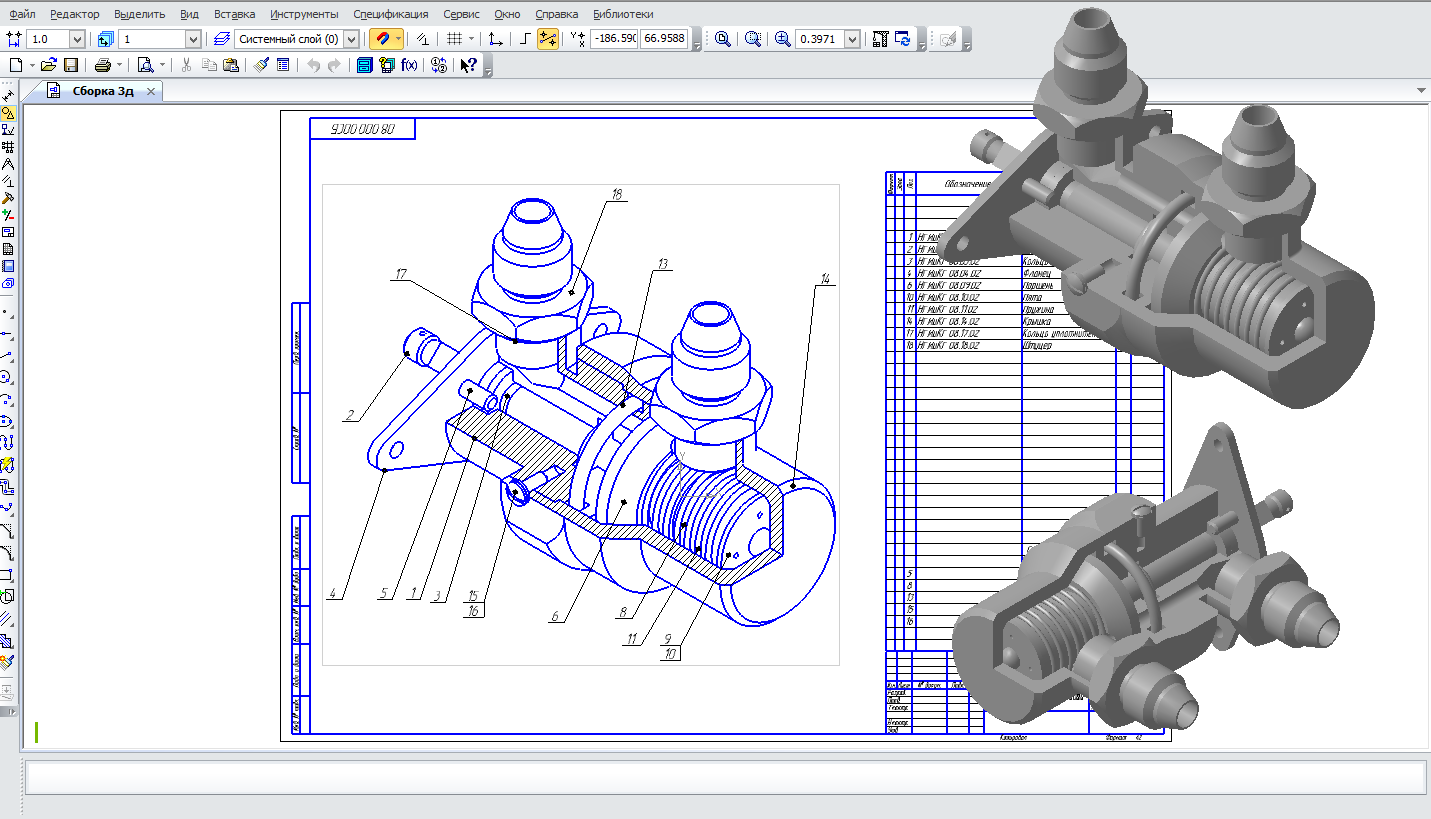Click the X coordinate field showing -186.590

coord(615,39)
